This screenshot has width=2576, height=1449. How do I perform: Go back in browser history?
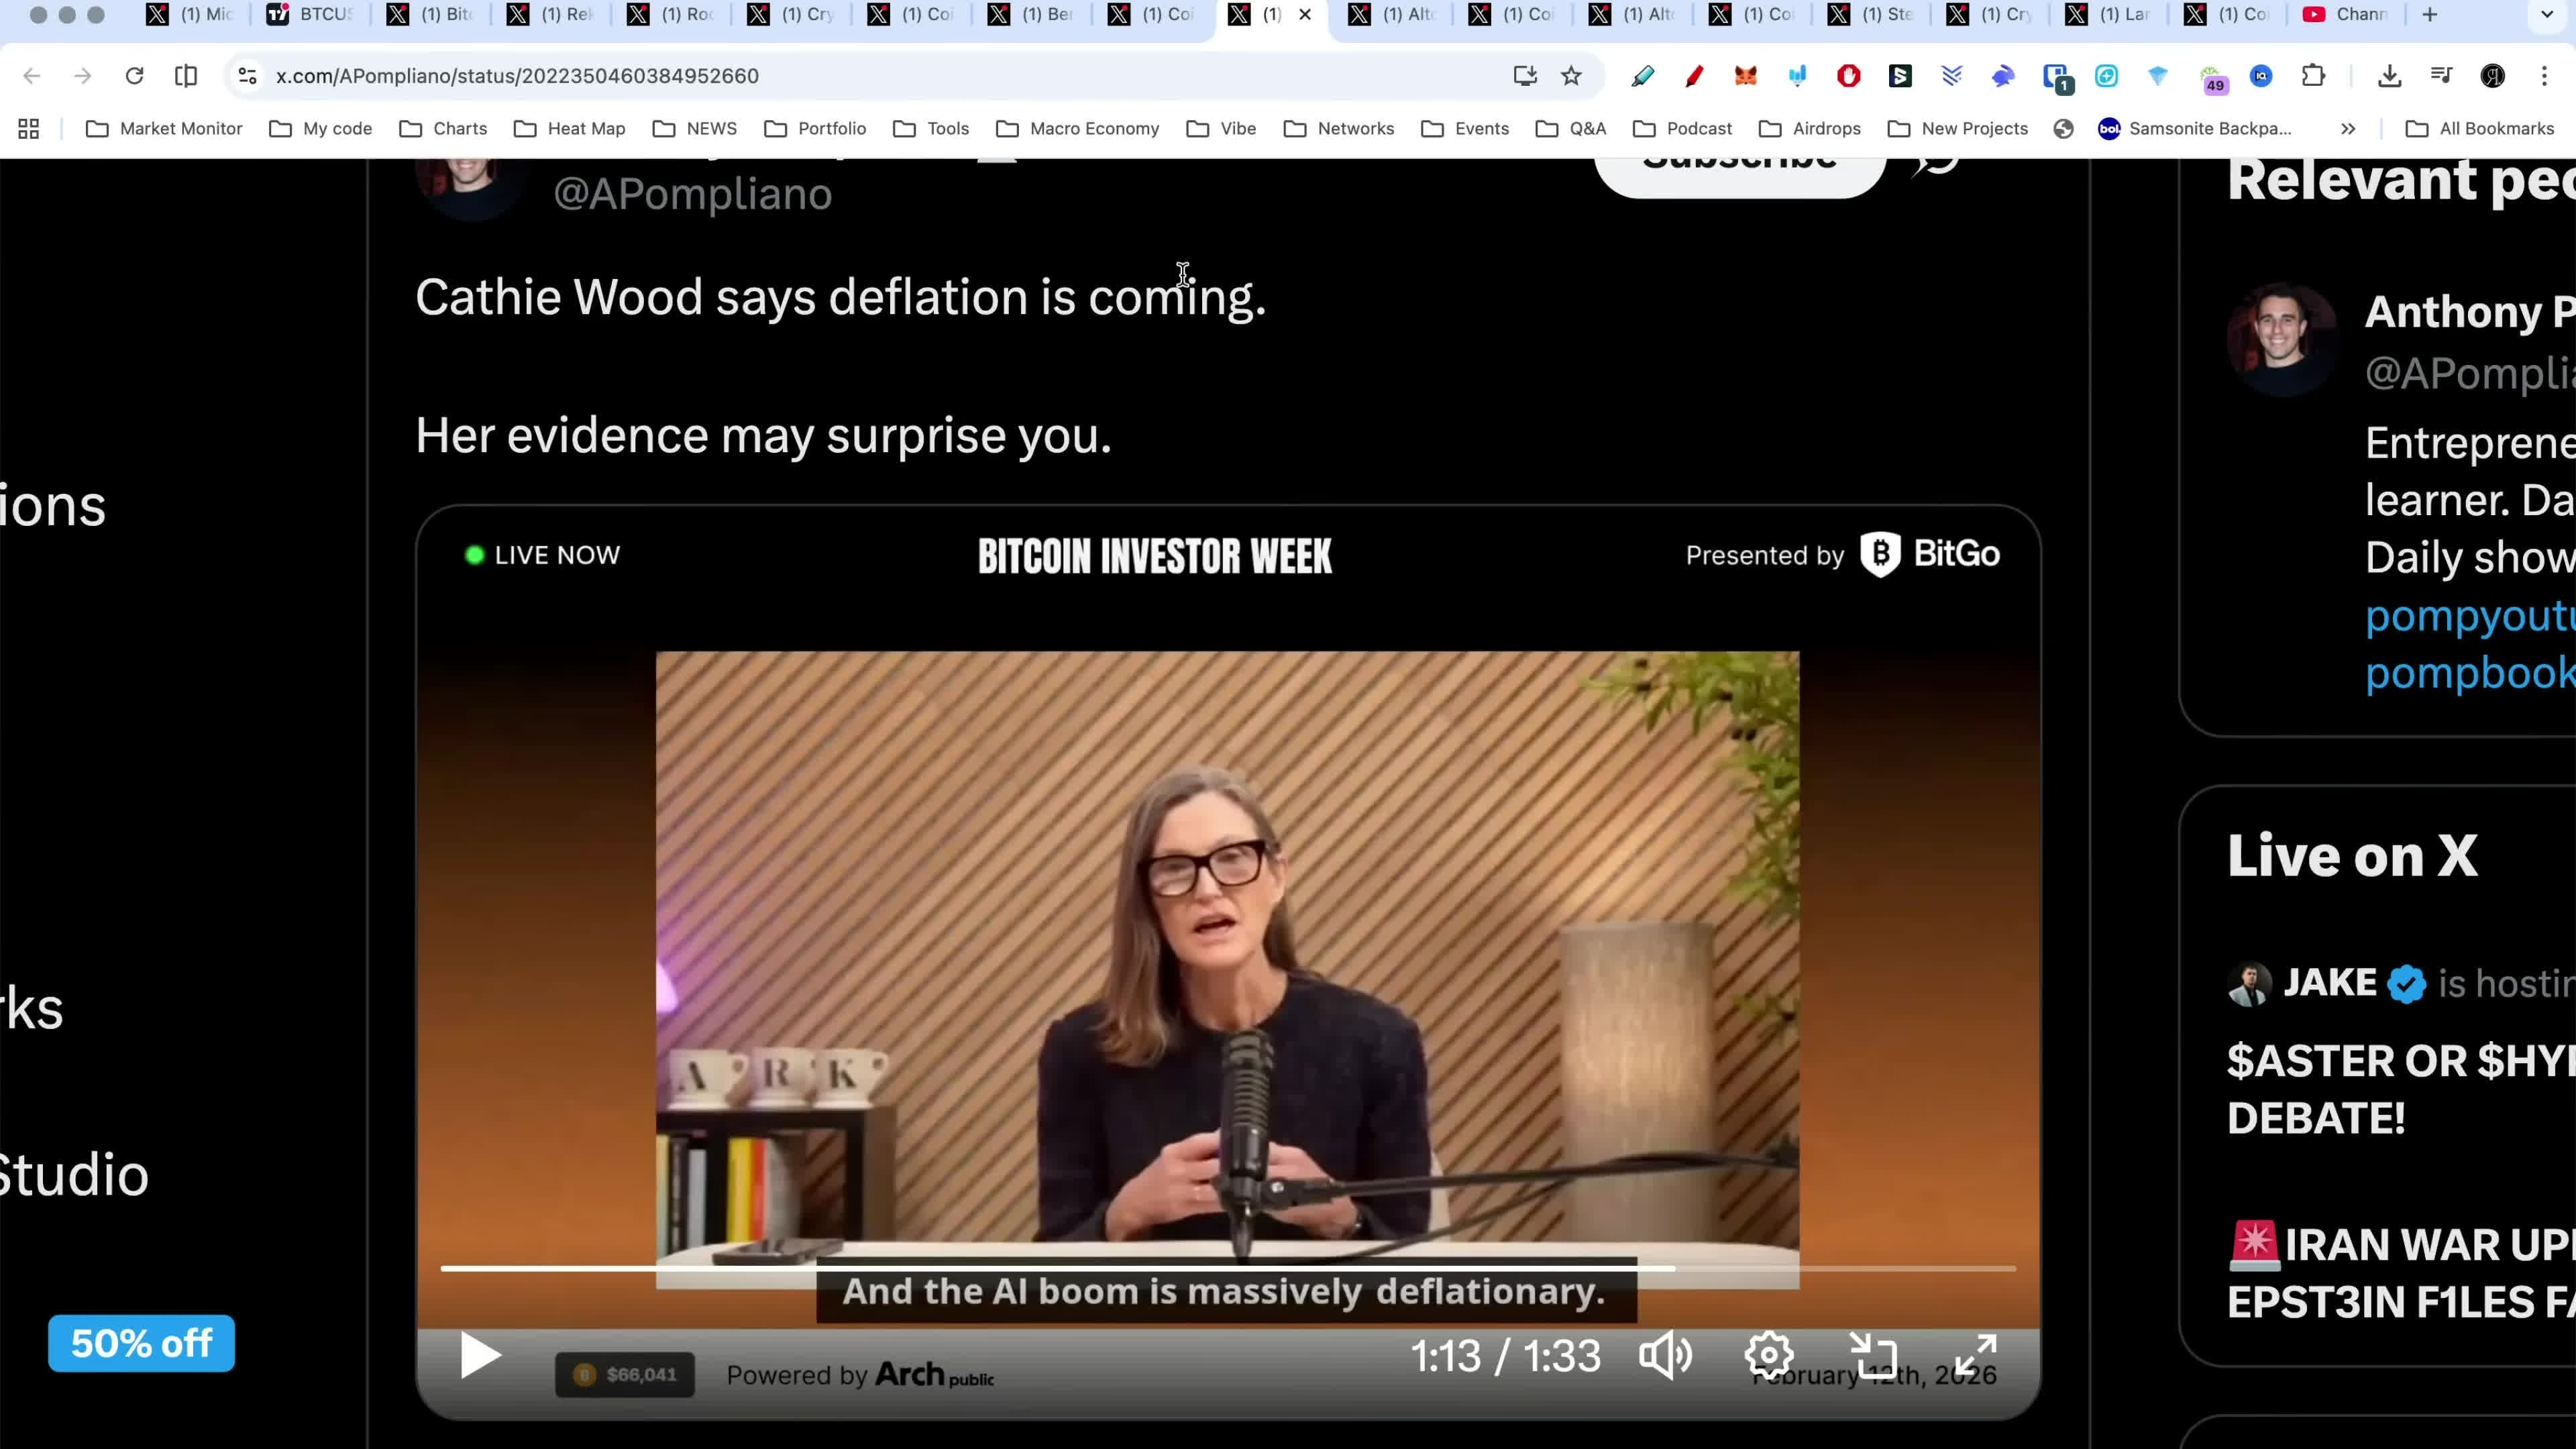coord(32,76)
